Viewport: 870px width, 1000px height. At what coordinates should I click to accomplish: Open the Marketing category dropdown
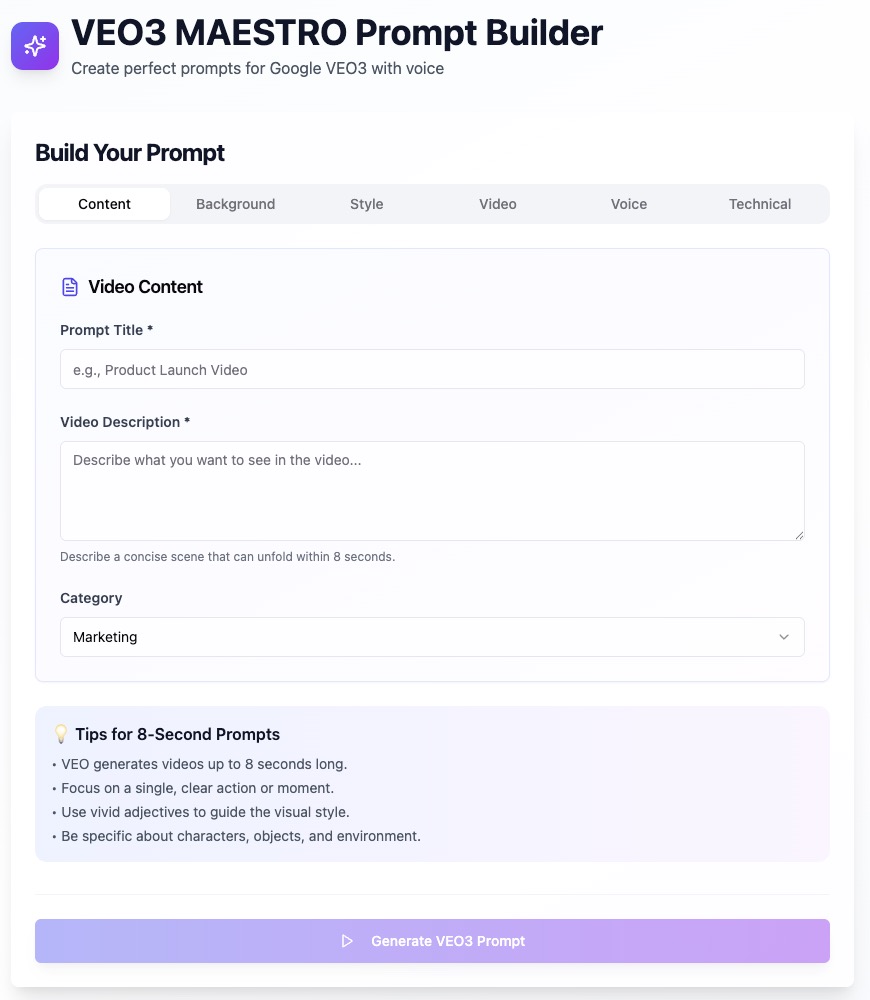[432, 637]
